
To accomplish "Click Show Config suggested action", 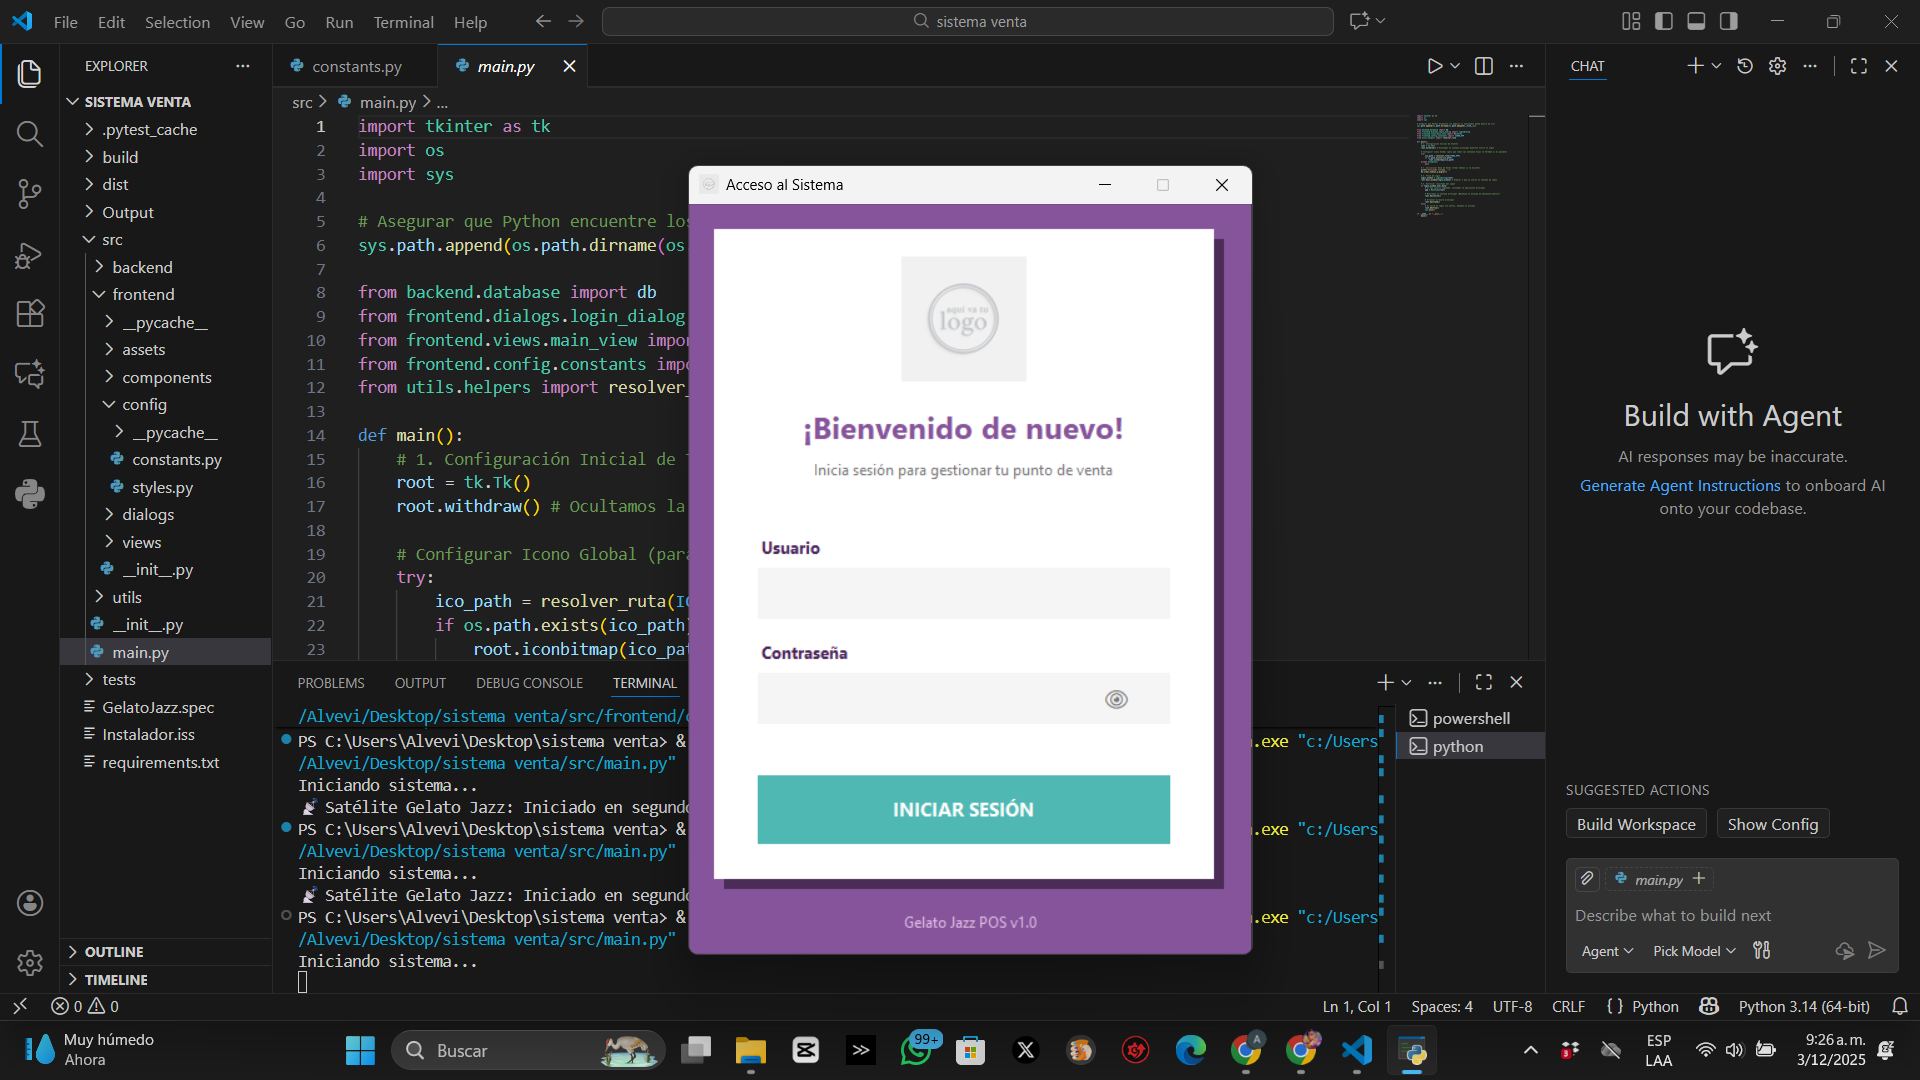I will [1773, 825].
